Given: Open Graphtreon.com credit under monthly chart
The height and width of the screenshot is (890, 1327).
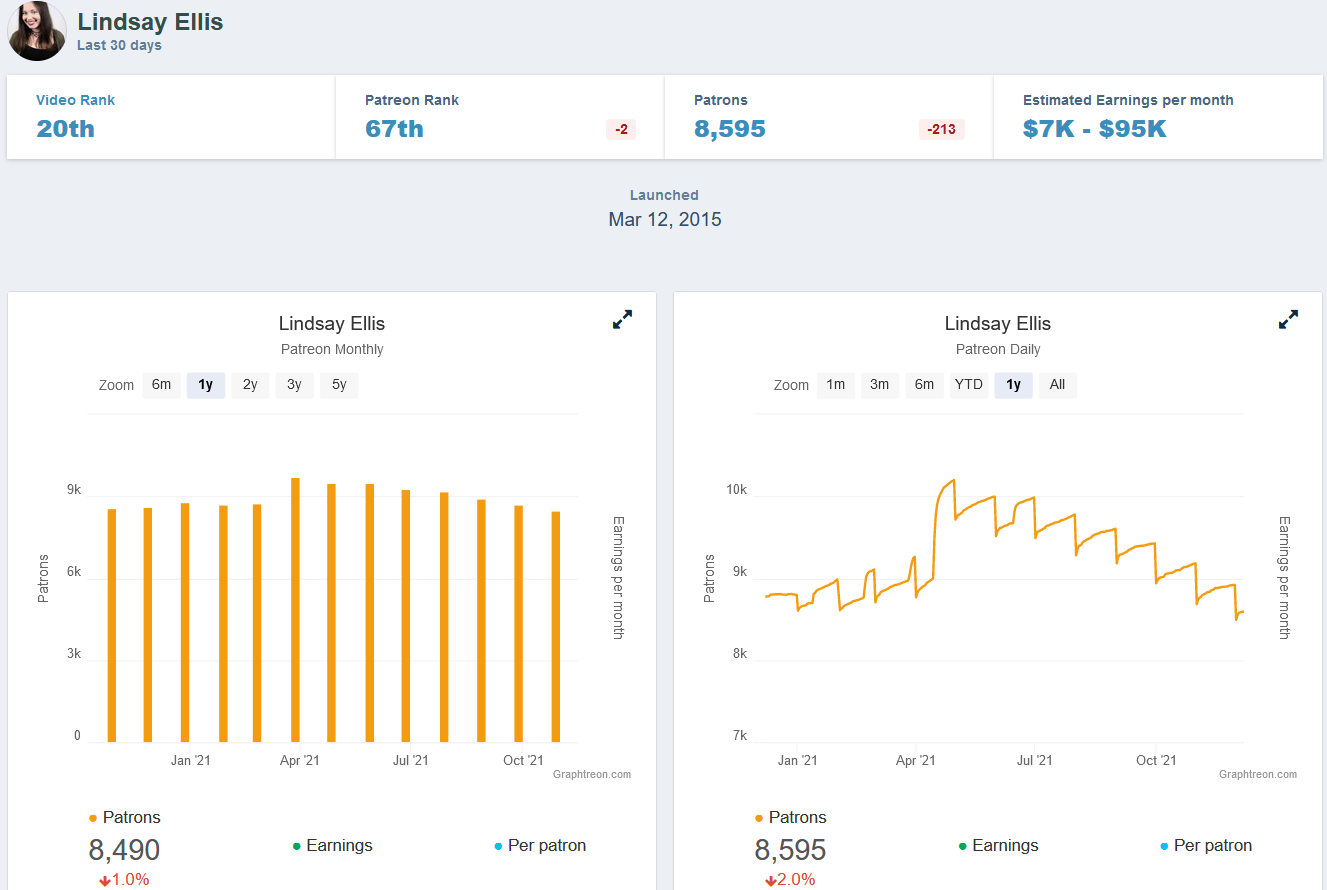Looking at the screenshot, I should (x=592, y=774).
